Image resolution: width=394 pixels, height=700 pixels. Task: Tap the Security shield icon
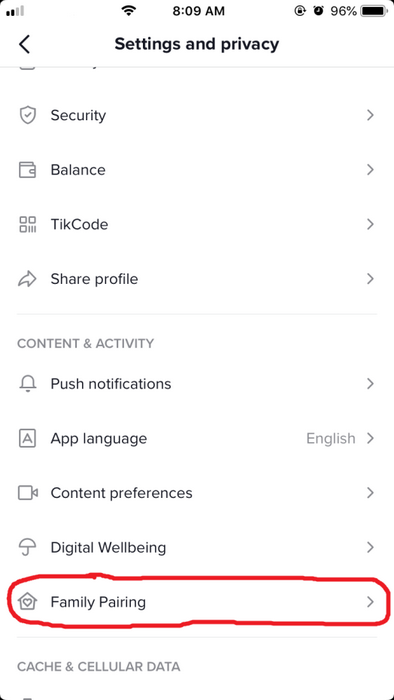pos(27,115)
